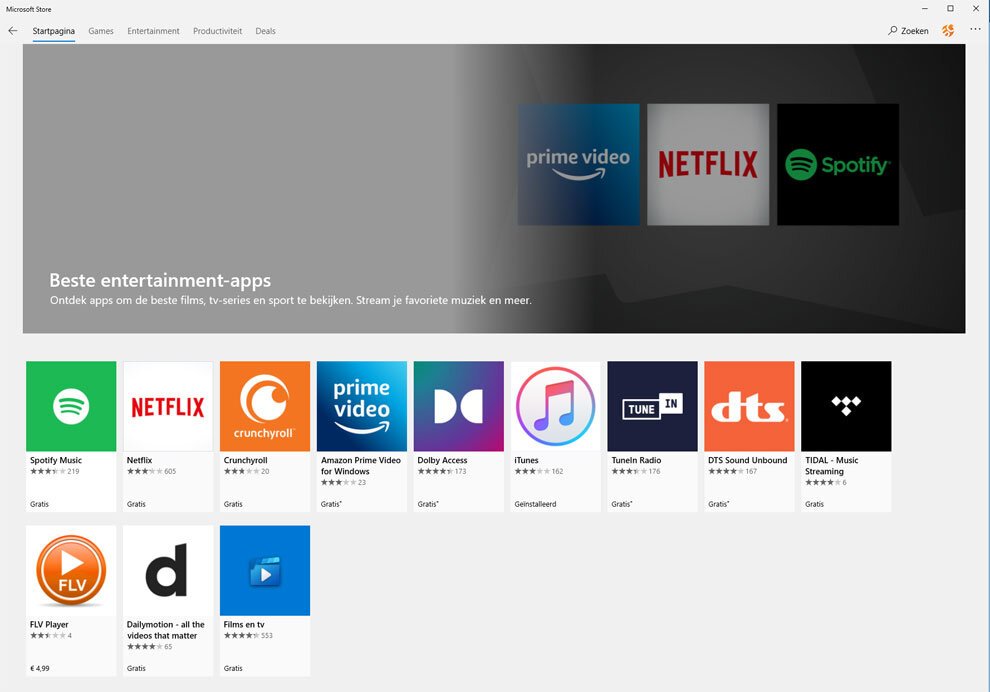Screen dimensions: 990x692
Task: Click the TIDAL - Music Streaming title
Action: point(832,466)
